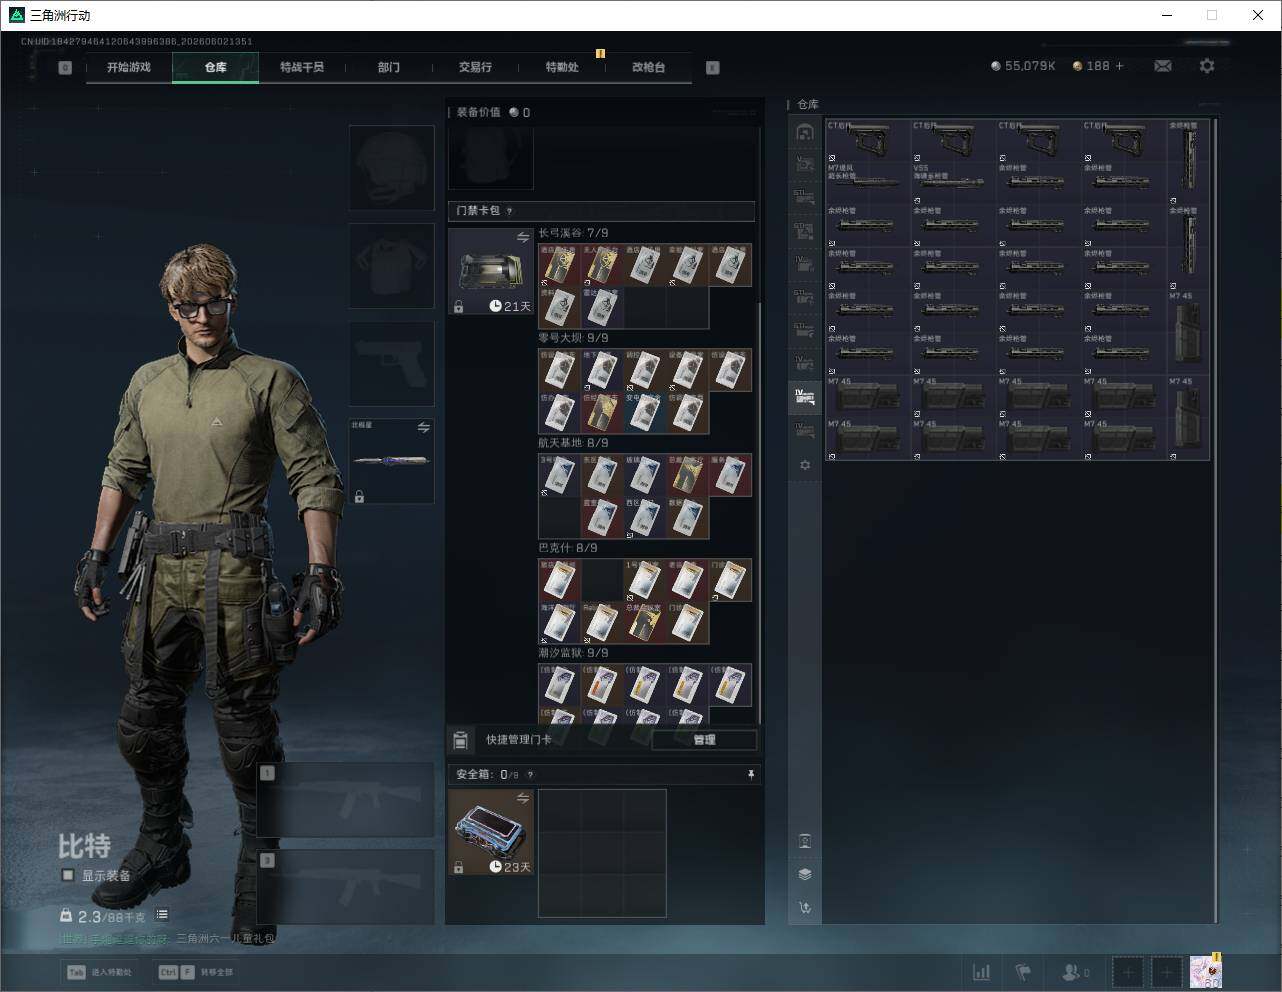Open warehouse sidebar gear settings icon

pos(805,465)
